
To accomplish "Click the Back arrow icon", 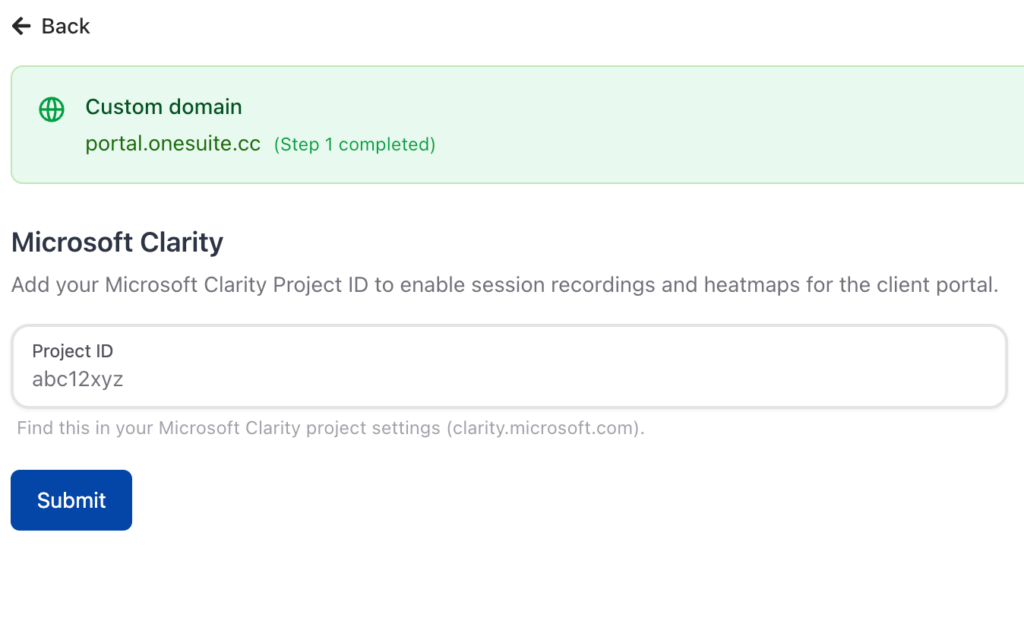I will coord(21,27).
